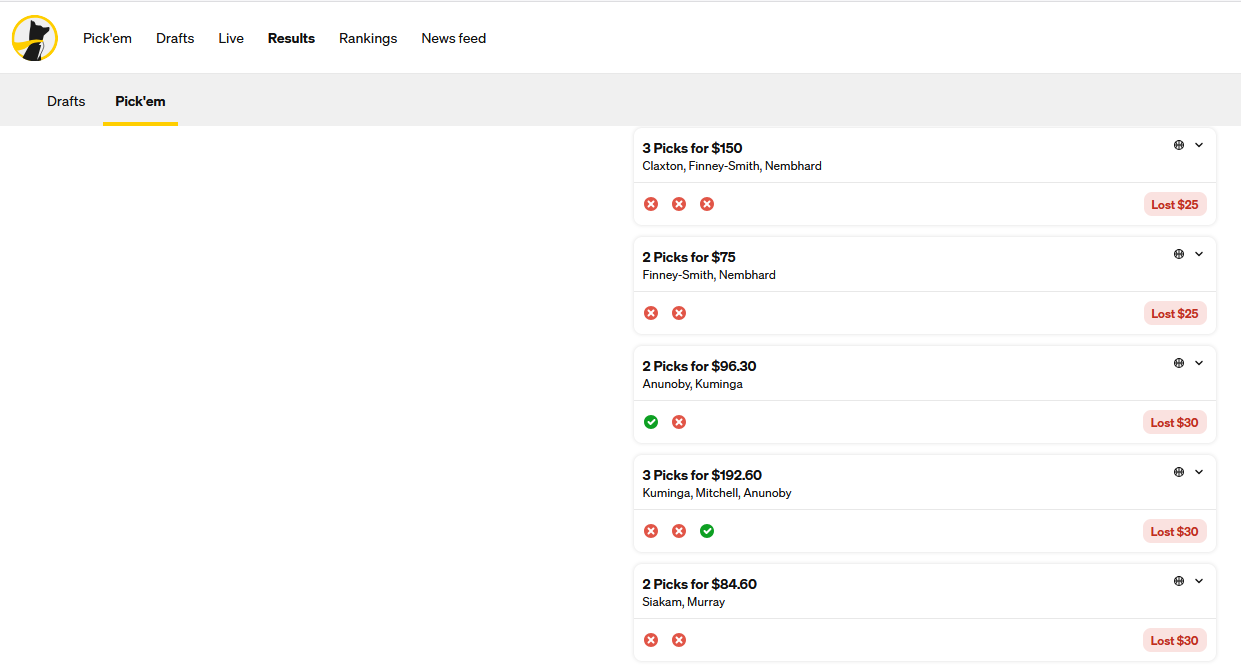Screen dimensions: 1241x666
Task: Click green checkmark in $96.30 entry
Action: click(651, 422)
